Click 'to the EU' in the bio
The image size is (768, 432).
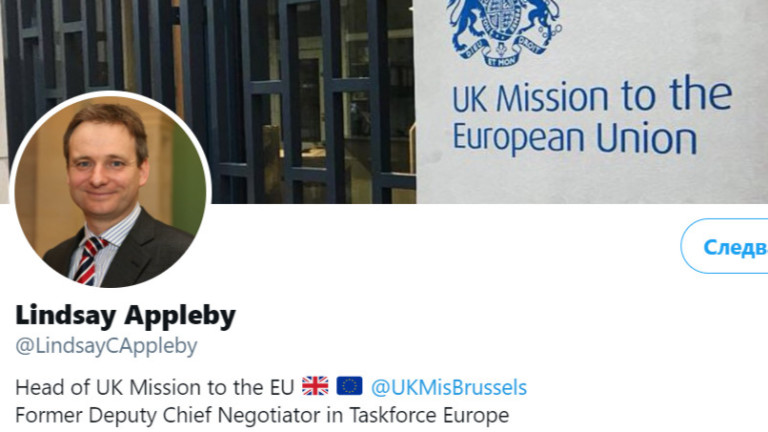click(256, 387)
